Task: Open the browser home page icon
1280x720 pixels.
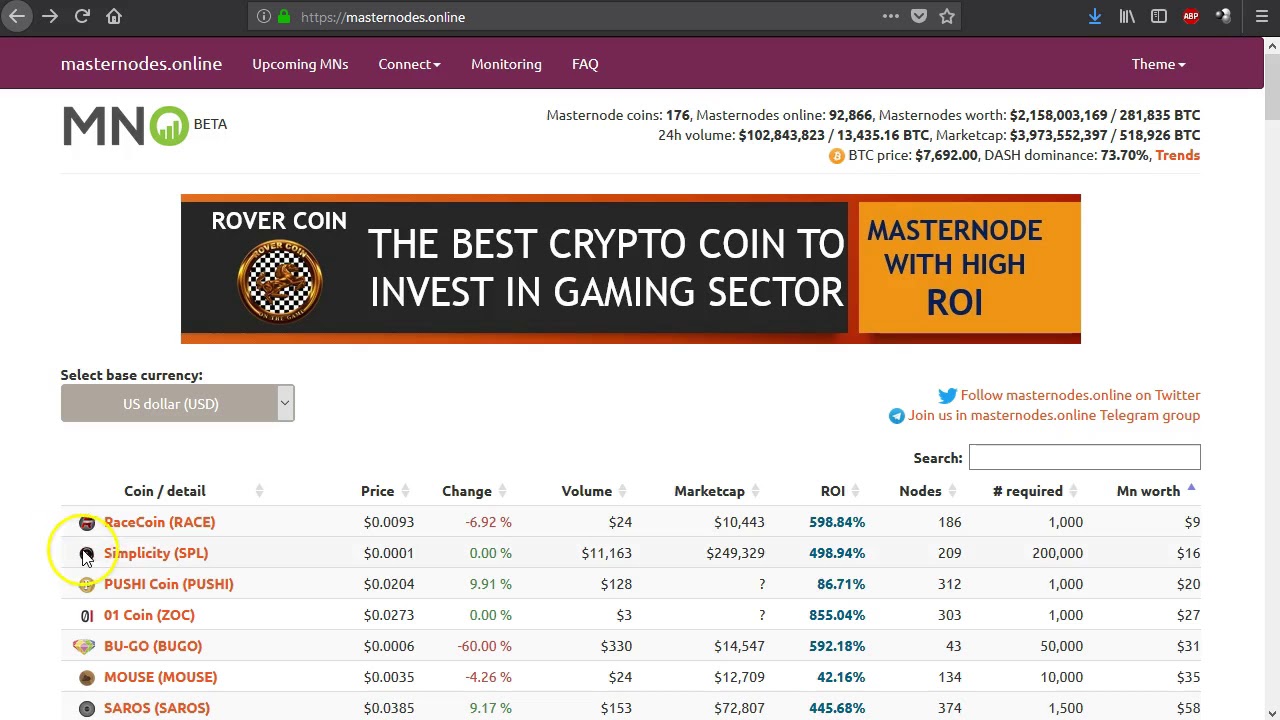Action: [114, 16]
